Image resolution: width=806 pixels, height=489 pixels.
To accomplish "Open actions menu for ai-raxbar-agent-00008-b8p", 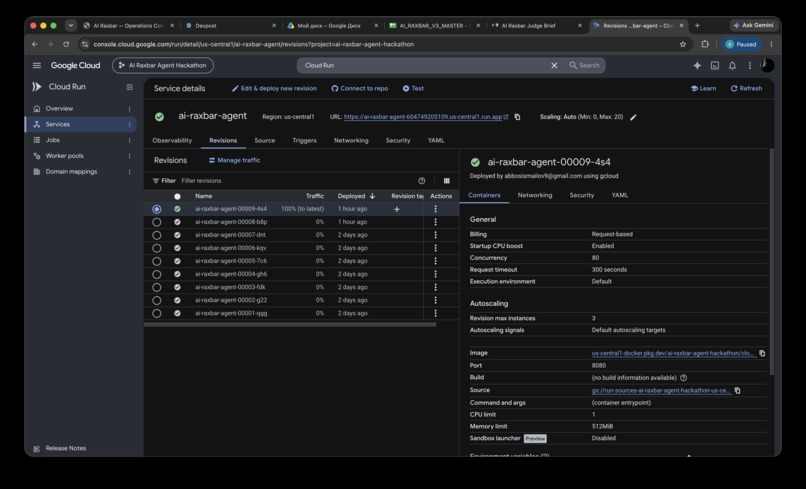I will click(435, 222).
